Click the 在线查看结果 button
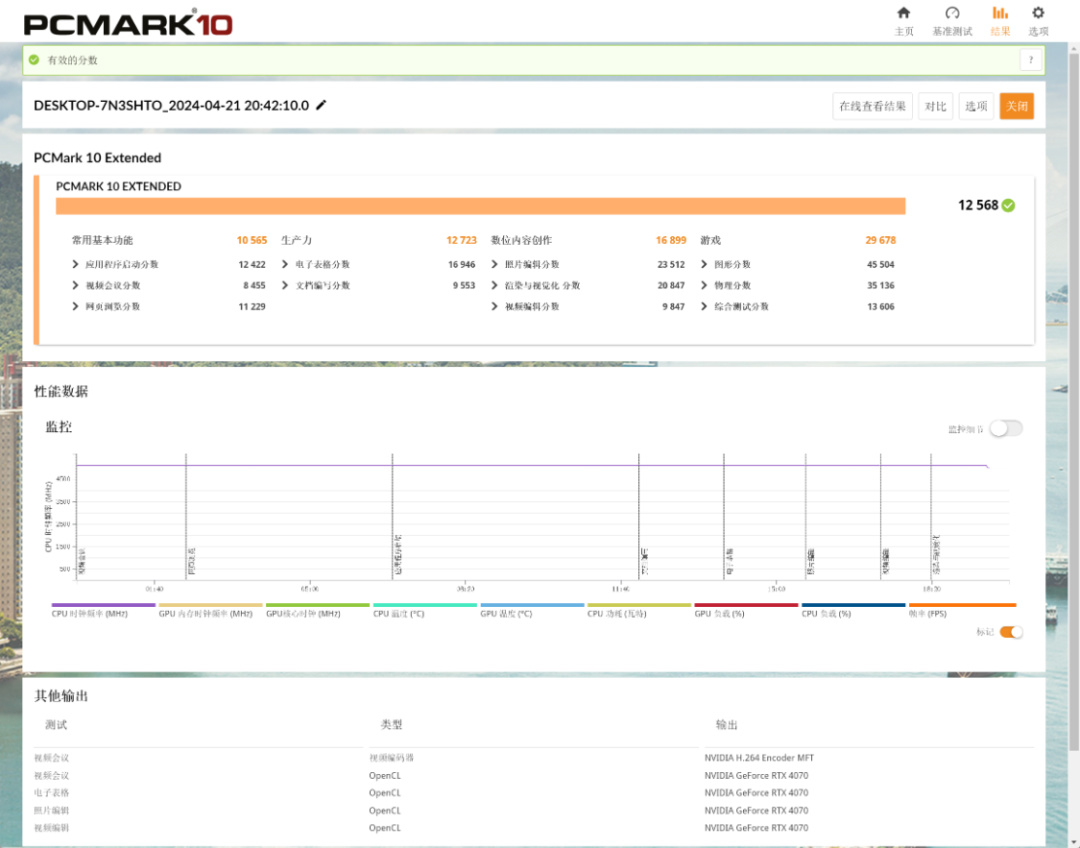The width and height of the screenshot is (1080, 848). (x=872, y=106)
